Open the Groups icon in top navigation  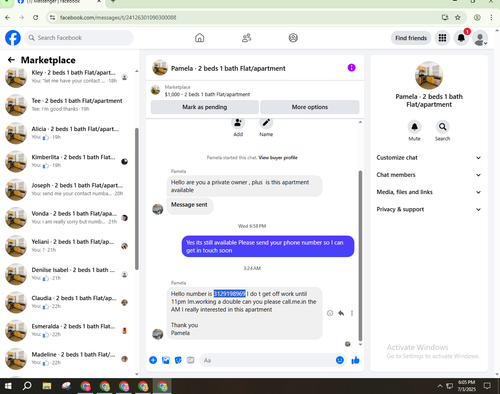293,38
